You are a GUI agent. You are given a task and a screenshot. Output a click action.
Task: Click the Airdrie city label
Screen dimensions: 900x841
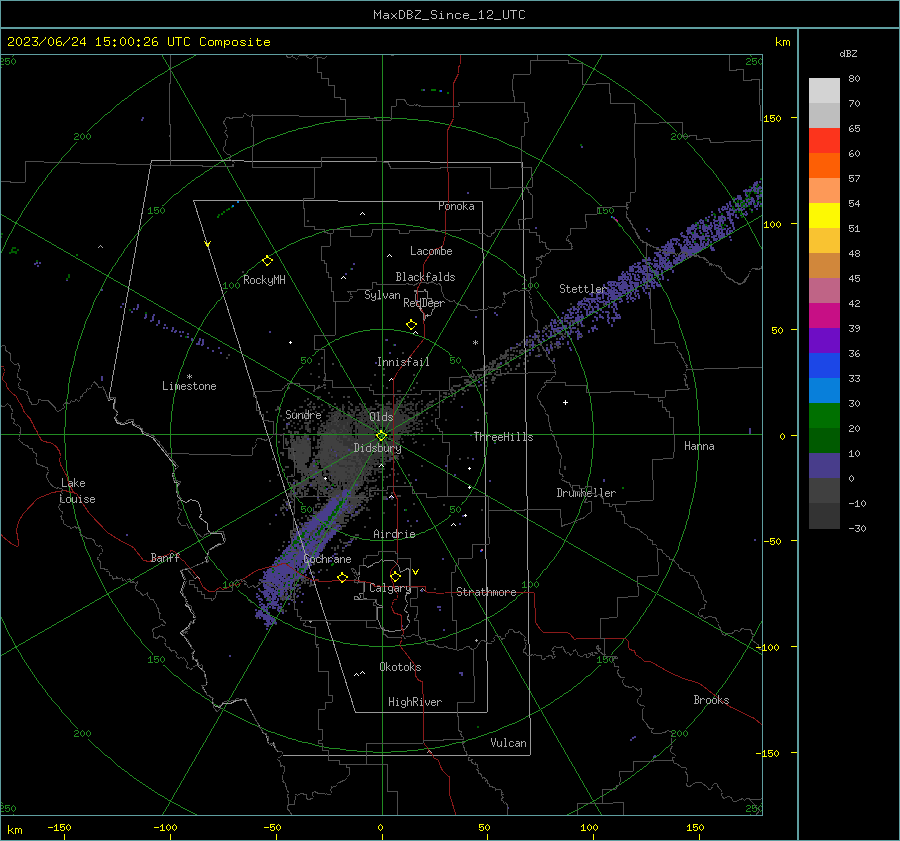(394, 534)
